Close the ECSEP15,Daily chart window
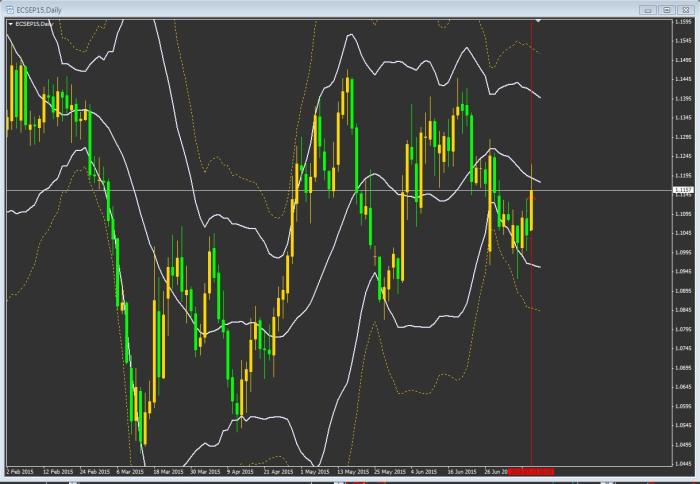700x484 pixels. (685, 10)
